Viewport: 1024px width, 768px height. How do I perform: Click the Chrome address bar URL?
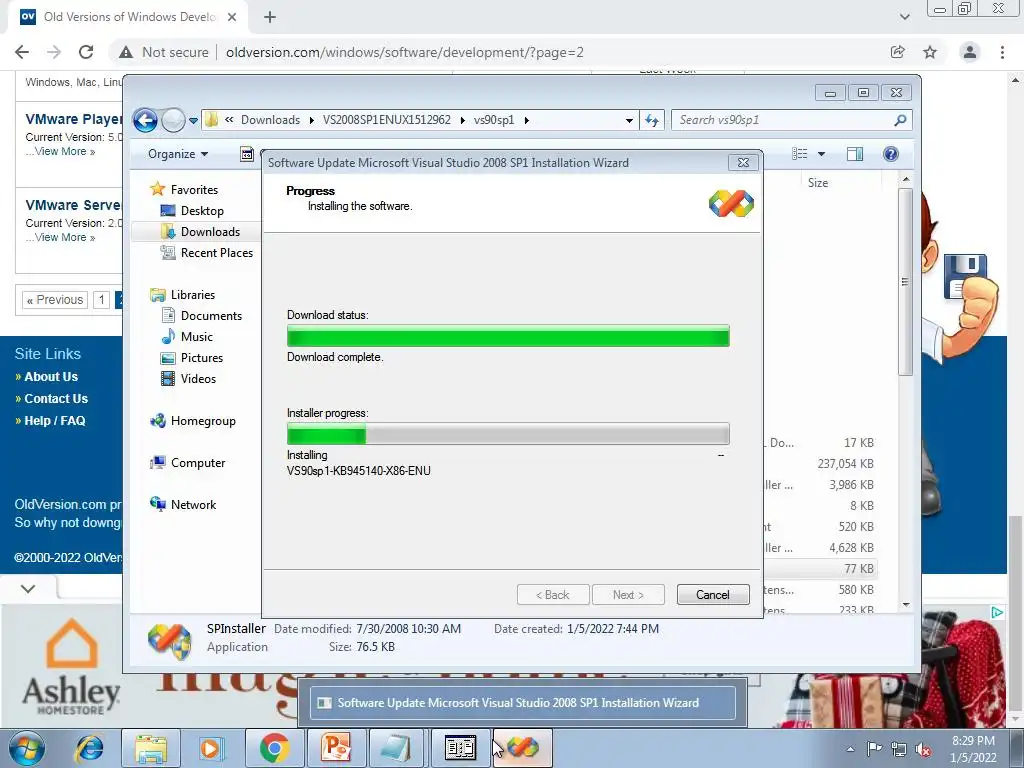click(405, 52)
